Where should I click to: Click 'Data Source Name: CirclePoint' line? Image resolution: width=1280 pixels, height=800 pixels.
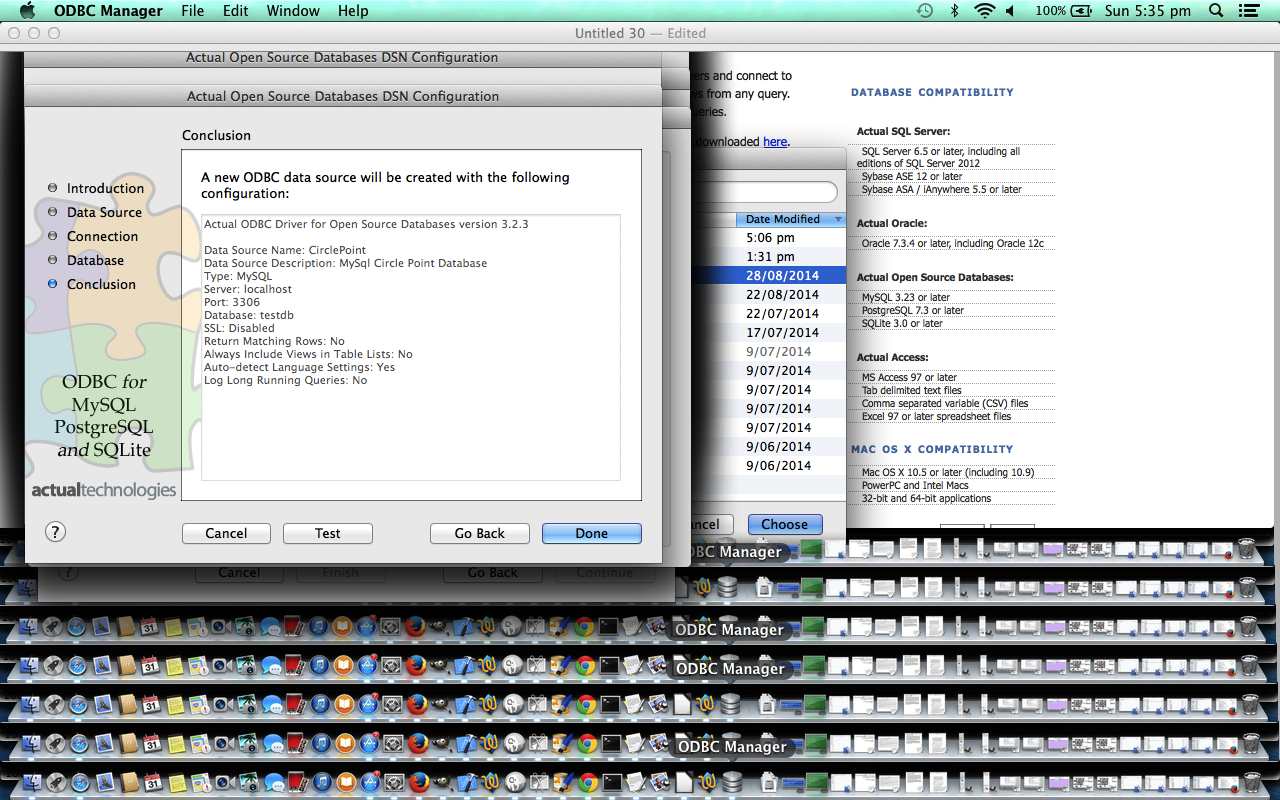point(285,250)
